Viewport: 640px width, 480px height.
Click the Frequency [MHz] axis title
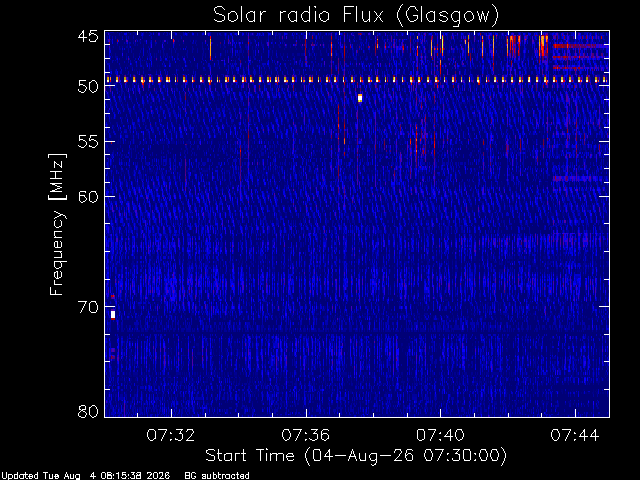click(57, 224)
